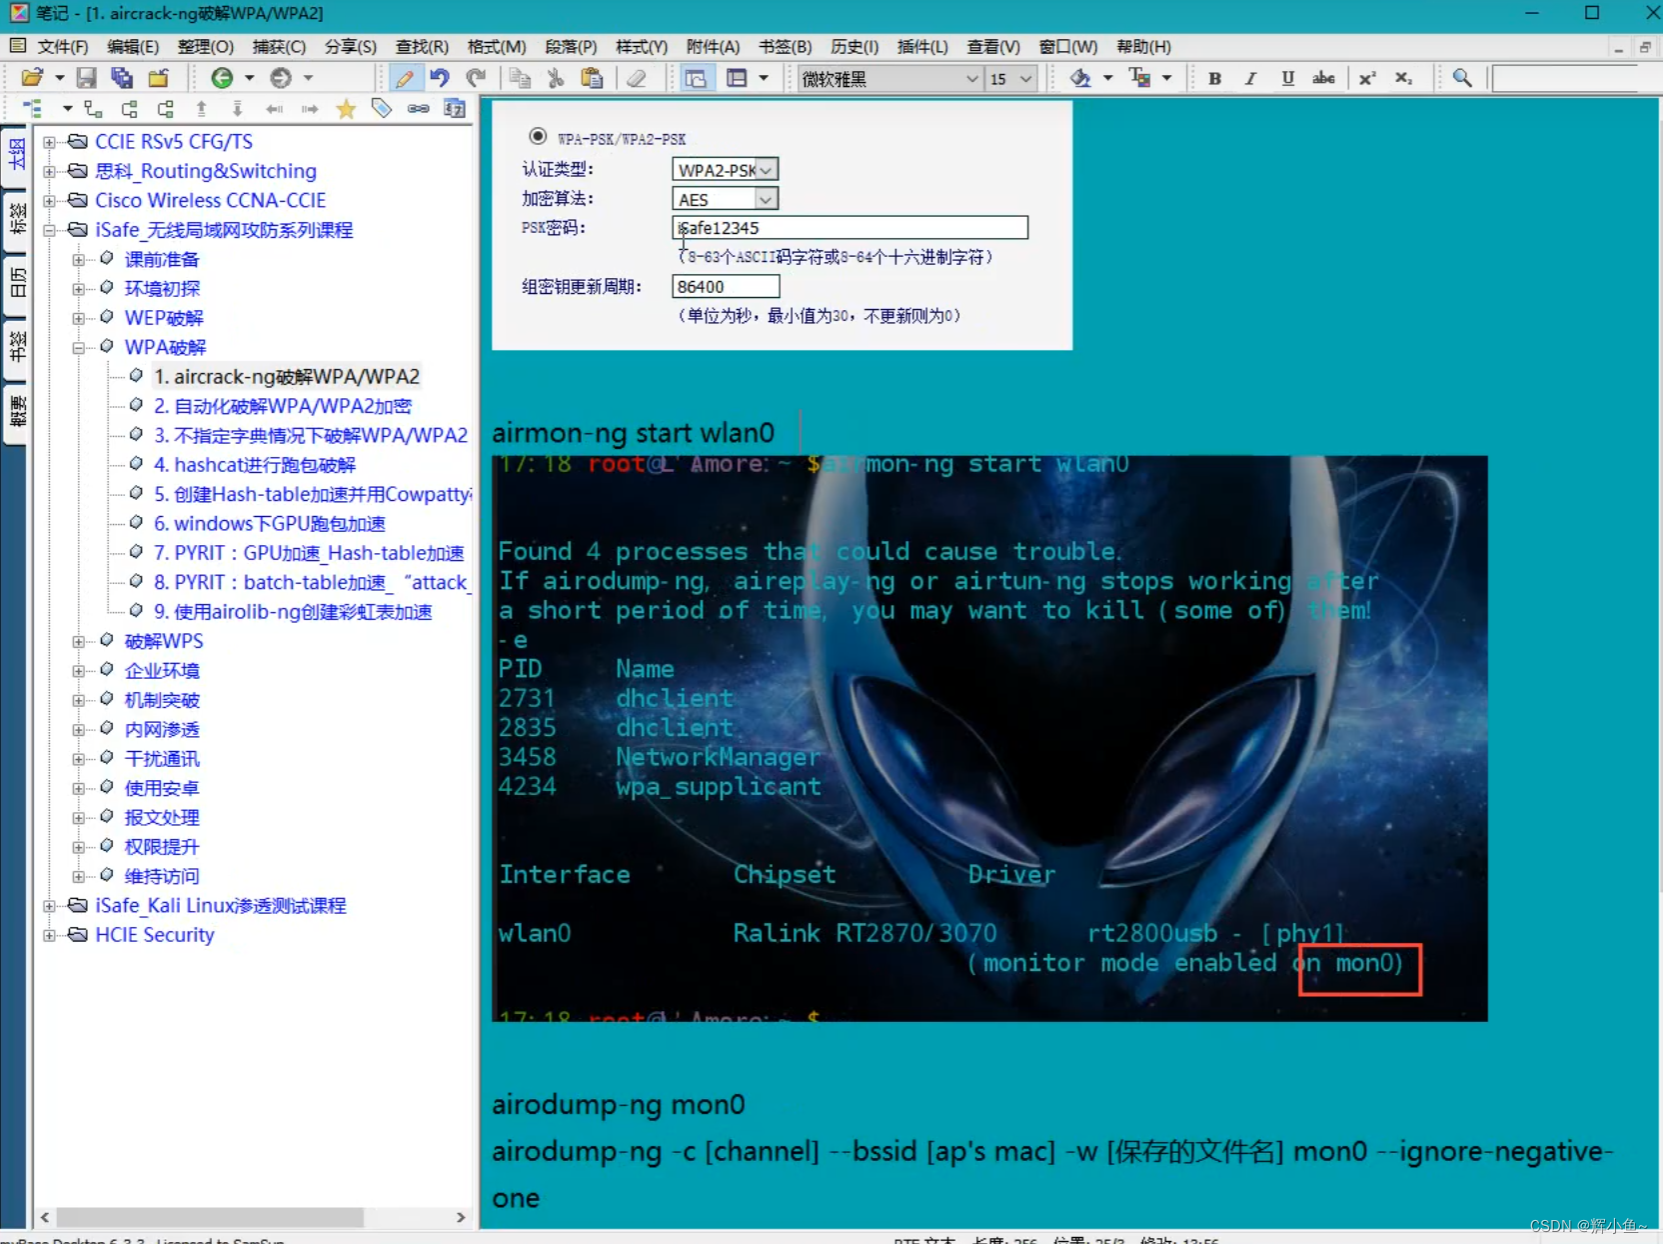1663x1244 pixels.
Task: Expand the HCIE Security node
Action: click(x=49, y=936)
